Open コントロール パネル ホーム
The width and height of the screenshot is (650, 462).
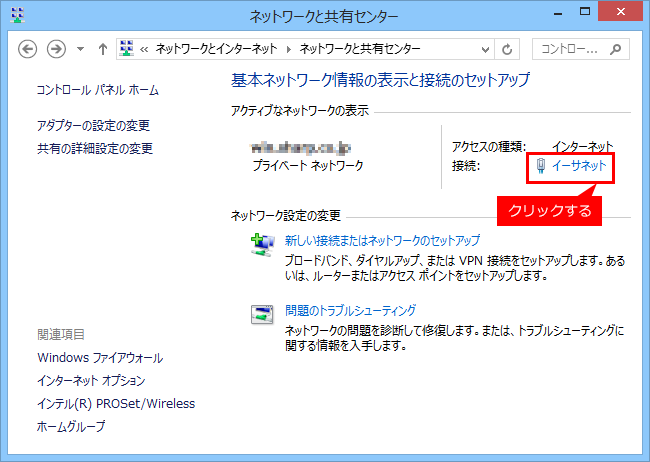[98, 90]
